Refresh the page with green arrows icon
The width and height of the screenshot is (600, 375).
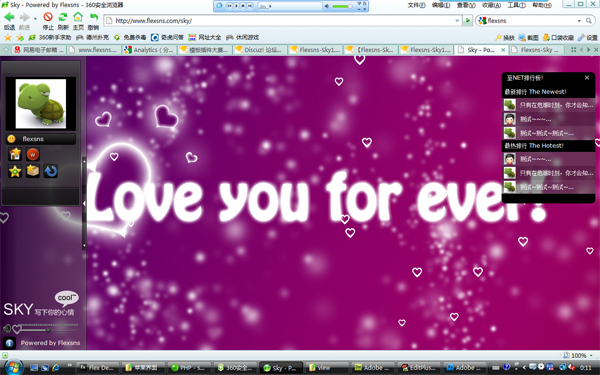(x=63, y=17)
